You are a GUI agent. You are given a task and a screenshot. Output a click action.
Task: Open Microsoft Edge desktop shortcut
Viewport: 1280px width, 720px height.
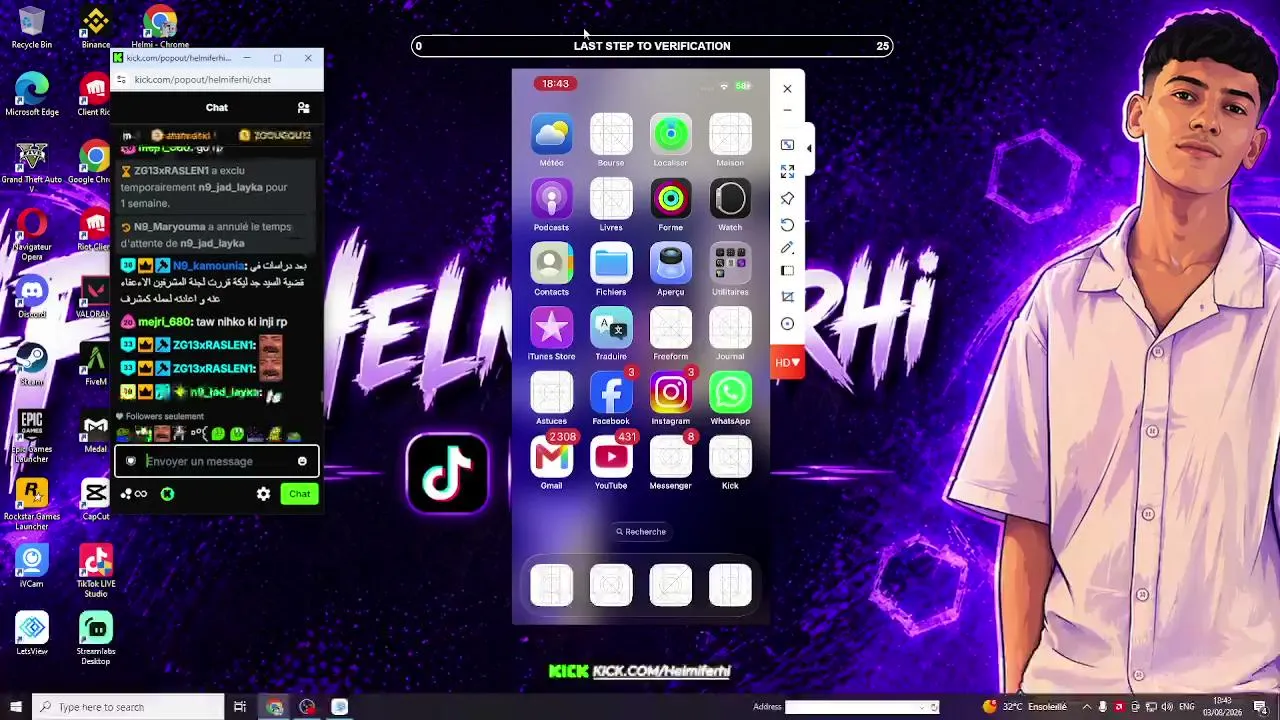(x=32, y=95)
